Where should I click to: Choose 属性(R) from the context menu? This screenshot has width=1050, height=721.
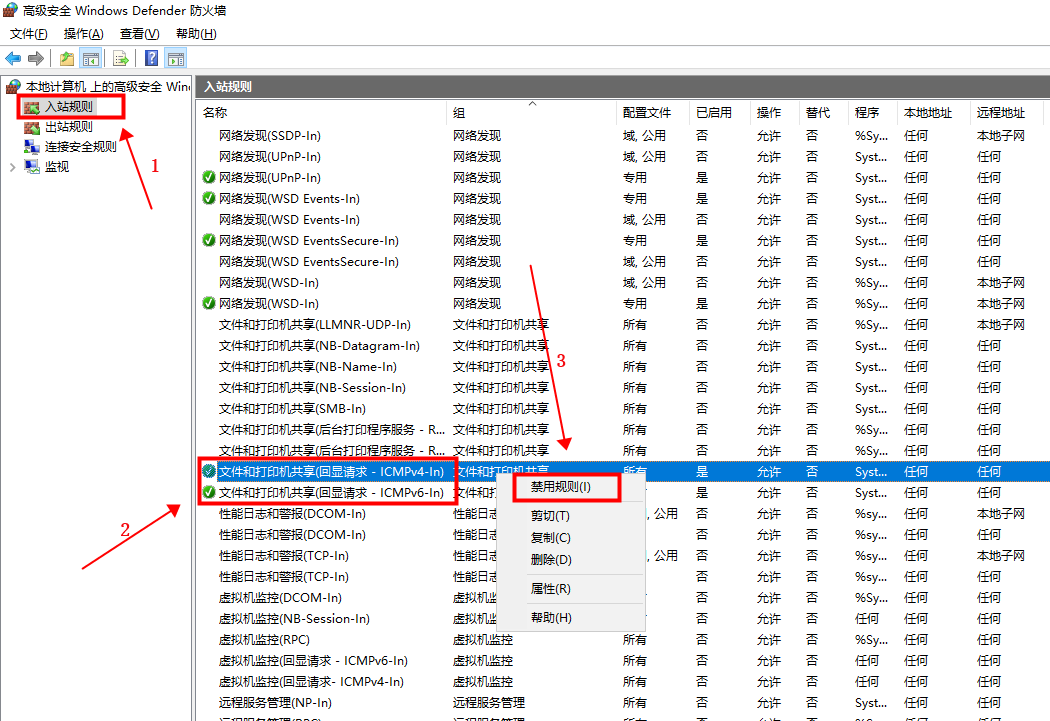tap(550, 588)
